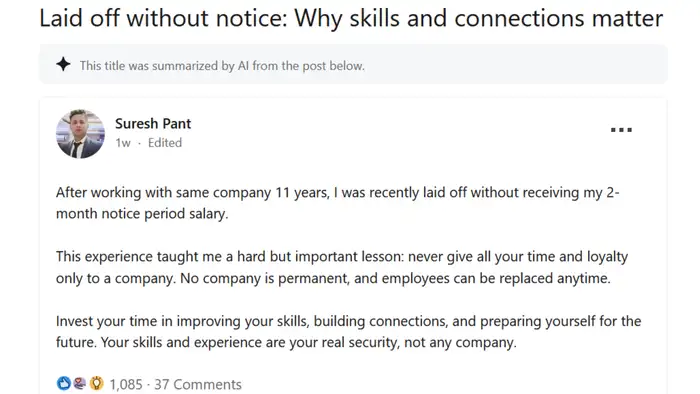Screen dimensions: 700x394
Task: Click the middle support reaction icon
Action: pos(79,383)
